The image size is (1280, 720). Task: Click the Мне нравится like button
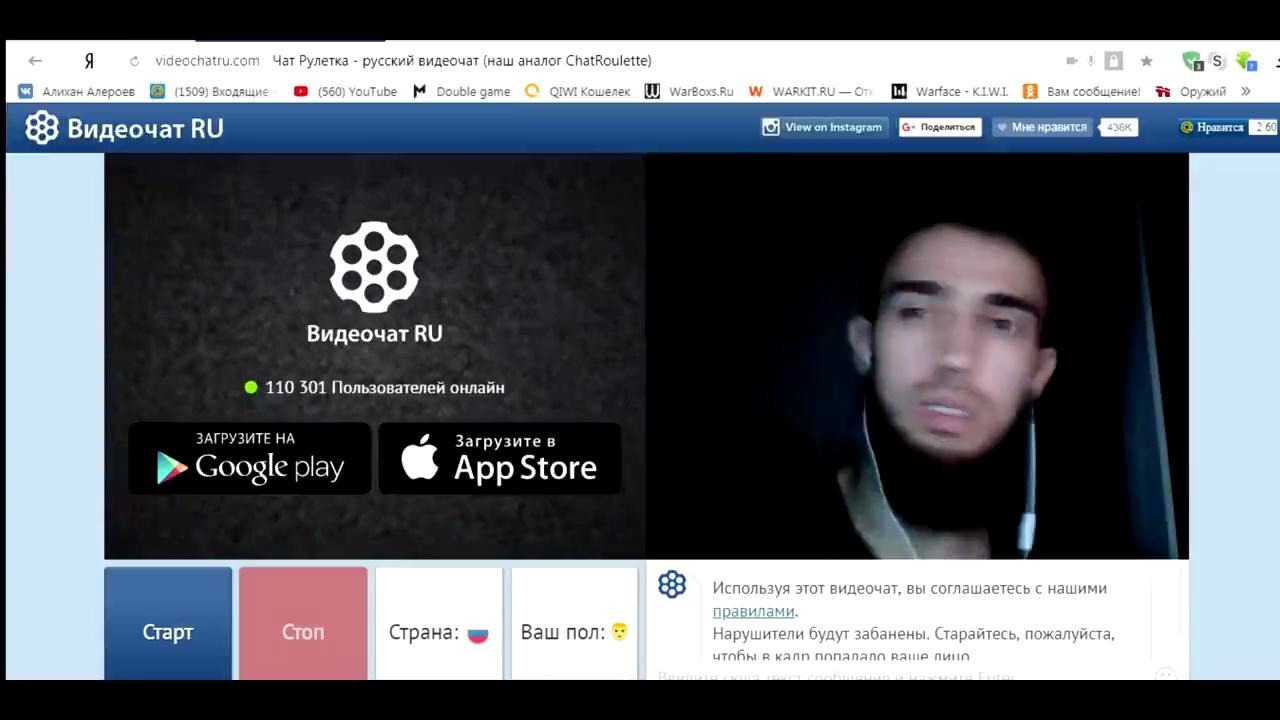click(x=1040, y=127)
